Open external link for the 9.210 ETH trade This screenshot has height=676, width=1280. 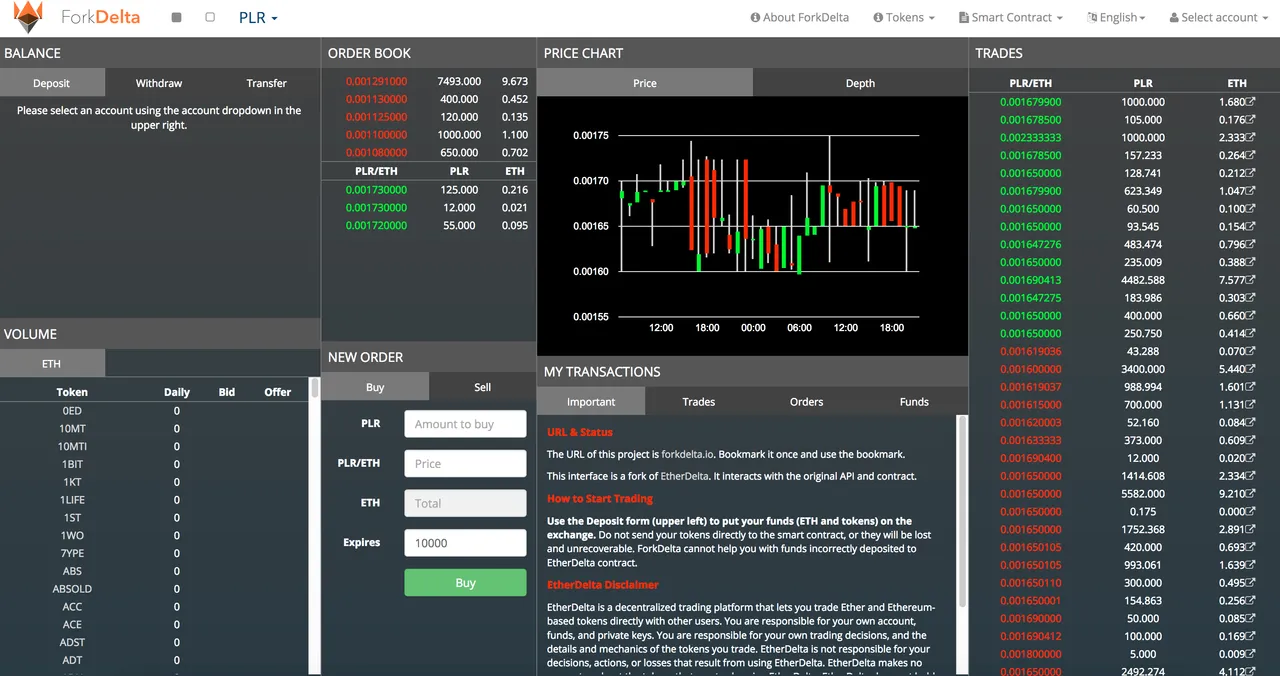(1251, 494)
